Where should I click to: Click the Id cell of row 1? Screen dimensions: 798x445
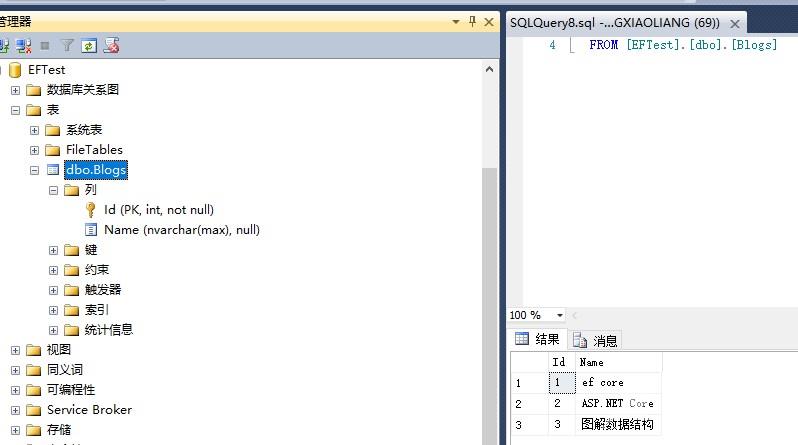[562, 382]
